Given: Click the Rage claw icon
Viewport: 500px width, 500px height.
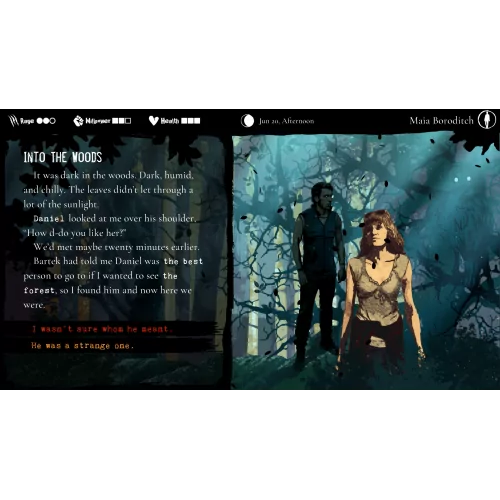Looking at the screenshot, I should [14, 121].
